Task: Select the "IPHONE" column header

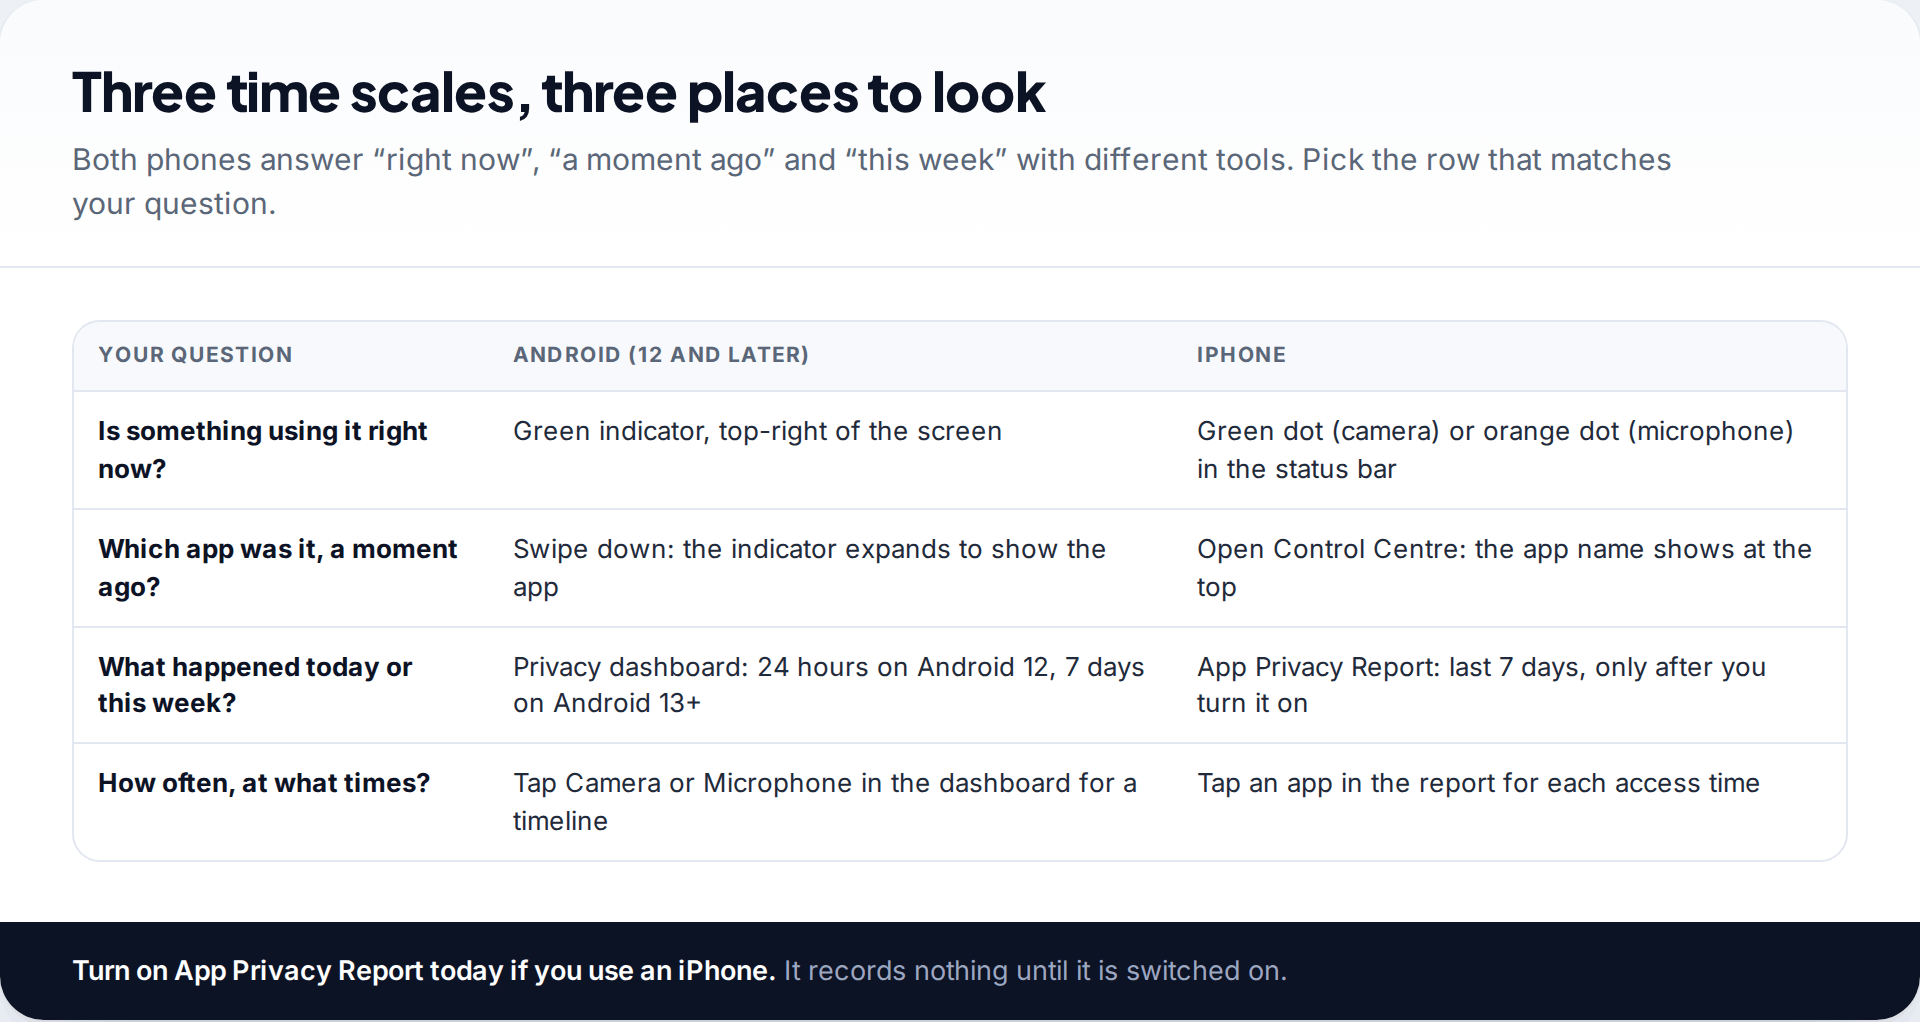Action: point(1241,355)
